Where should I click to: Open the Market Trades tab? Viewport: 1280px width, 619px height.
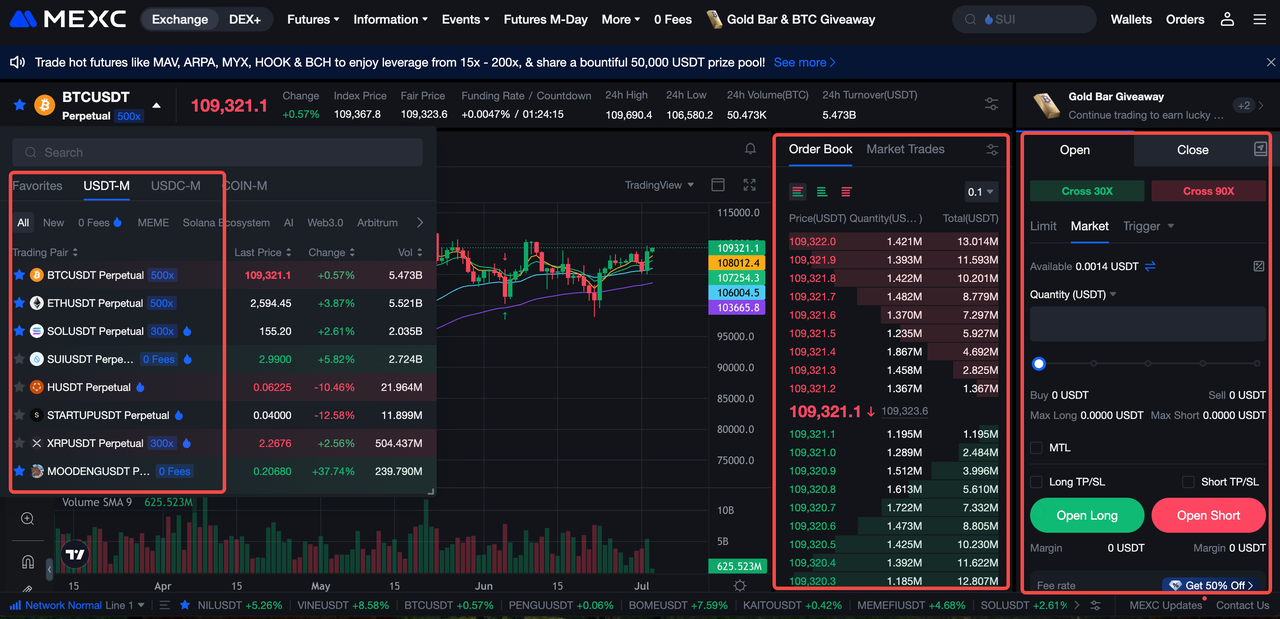tap(905, 149)
